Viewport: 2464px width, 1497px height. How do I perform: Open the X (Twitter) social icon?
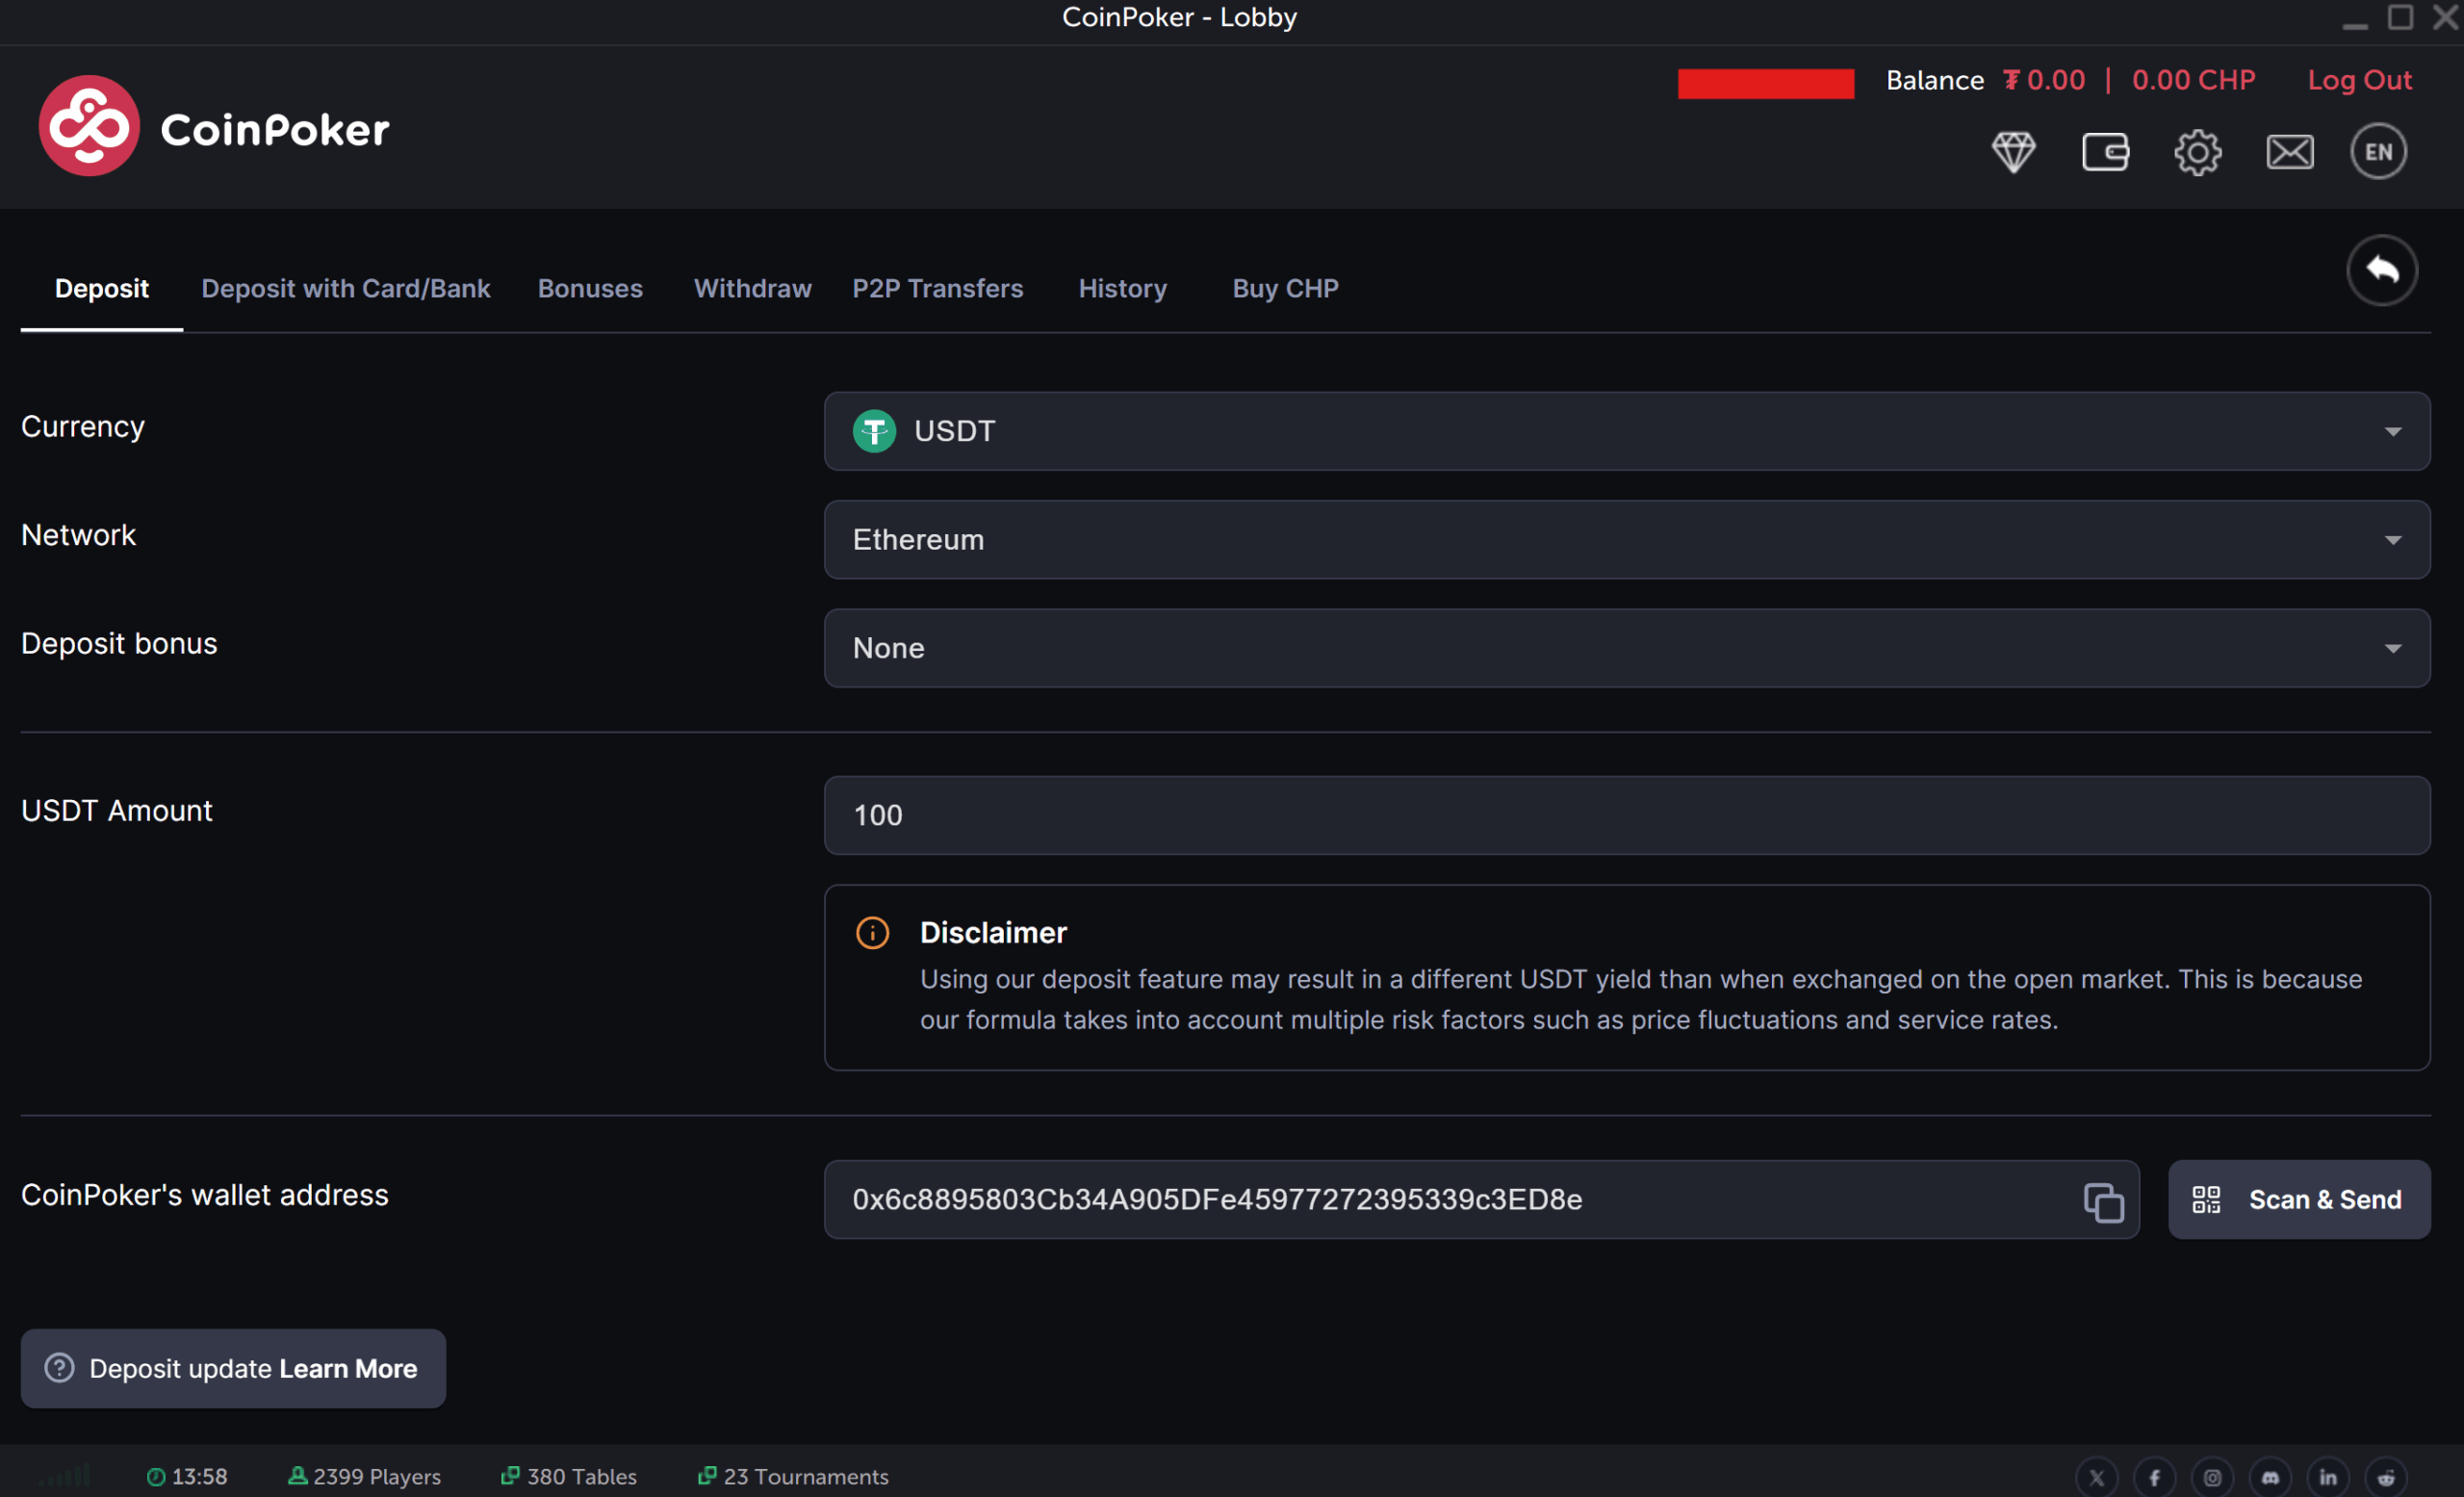(x=2096, y=1477)
